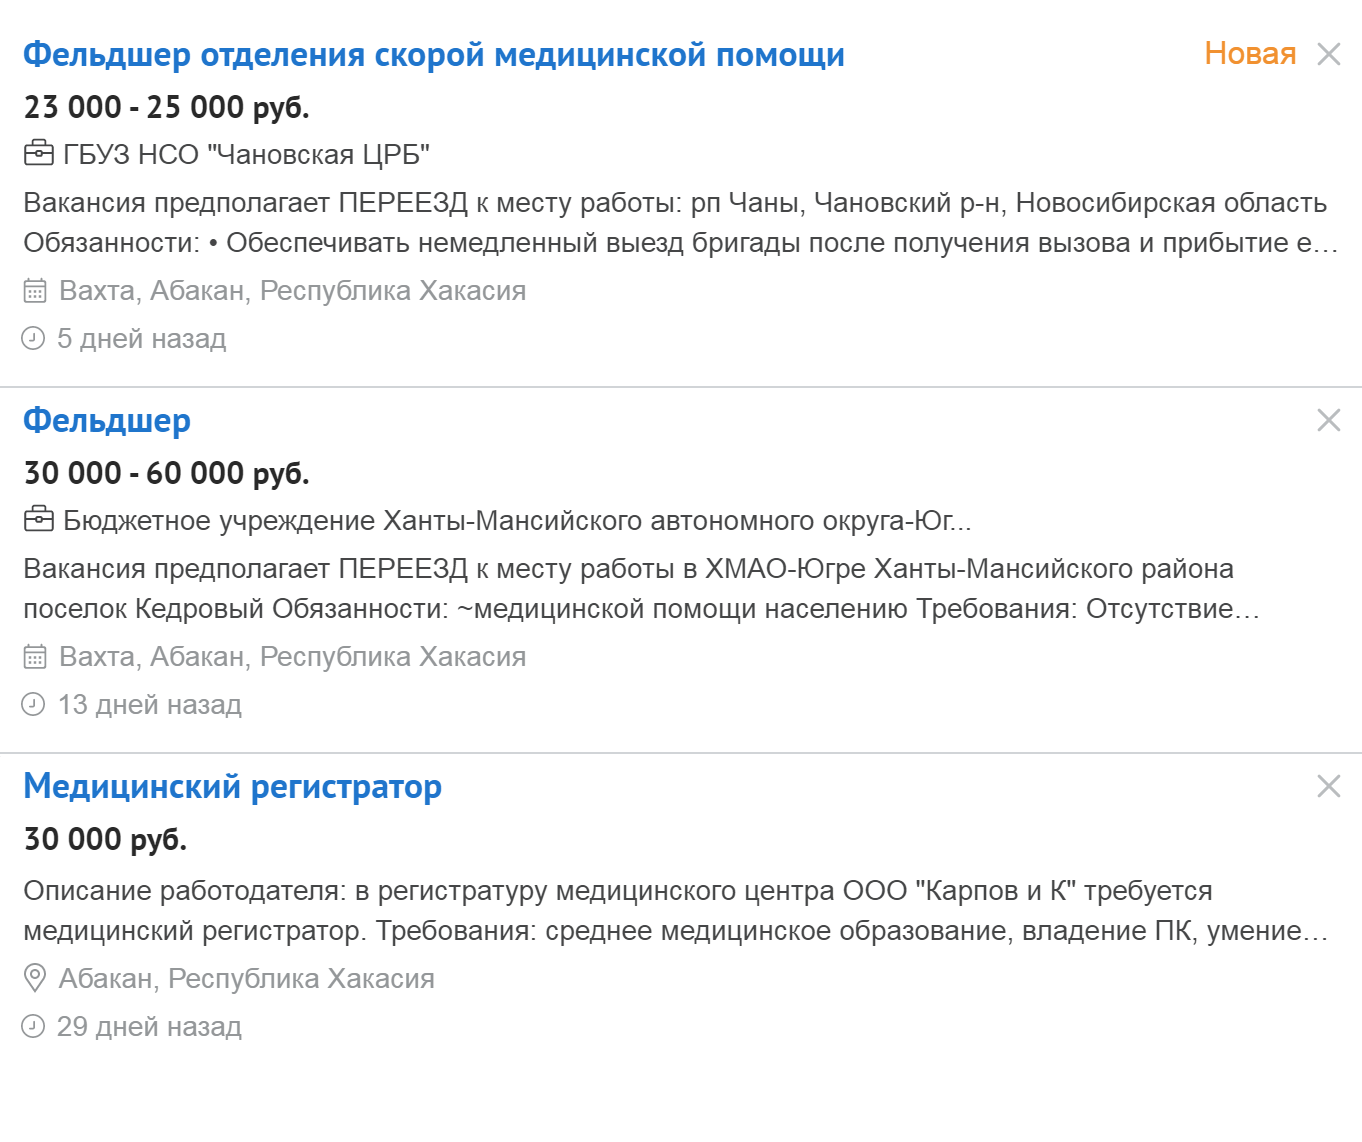The width and height of the screenshot is (1362, 1142).
Task: Click Вахта, Абакан under the ГБУЗ НСО "Чановская ЦРБ" vacancy
Action: click(293, 290)
